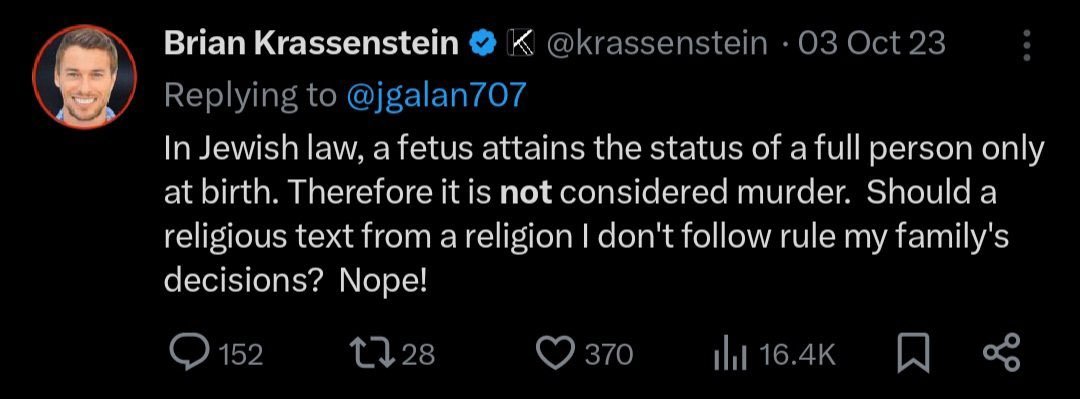The width and height of the screenshot is (1080, 399).
Task: Click the 16.4K views count
Action: [x=797, y=355]
